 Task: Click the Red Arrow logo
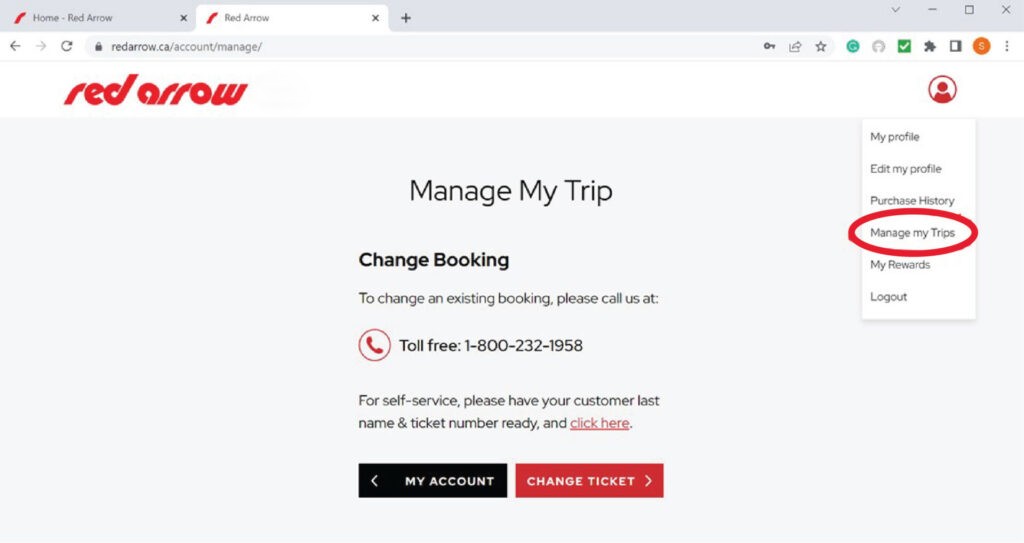156,91
